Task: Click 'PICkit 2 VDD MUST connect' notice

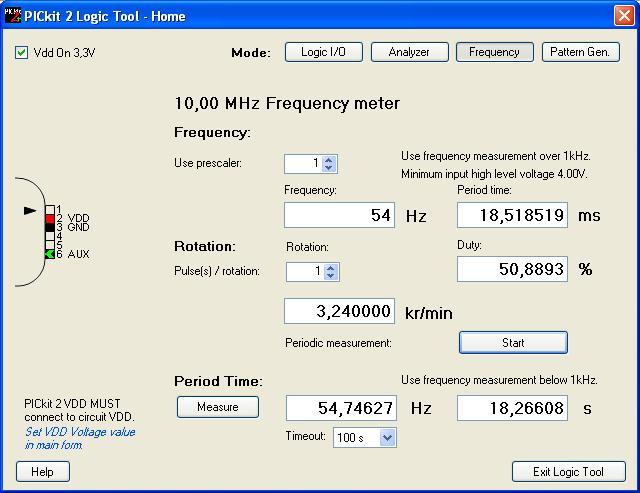Action: [79, 410]
